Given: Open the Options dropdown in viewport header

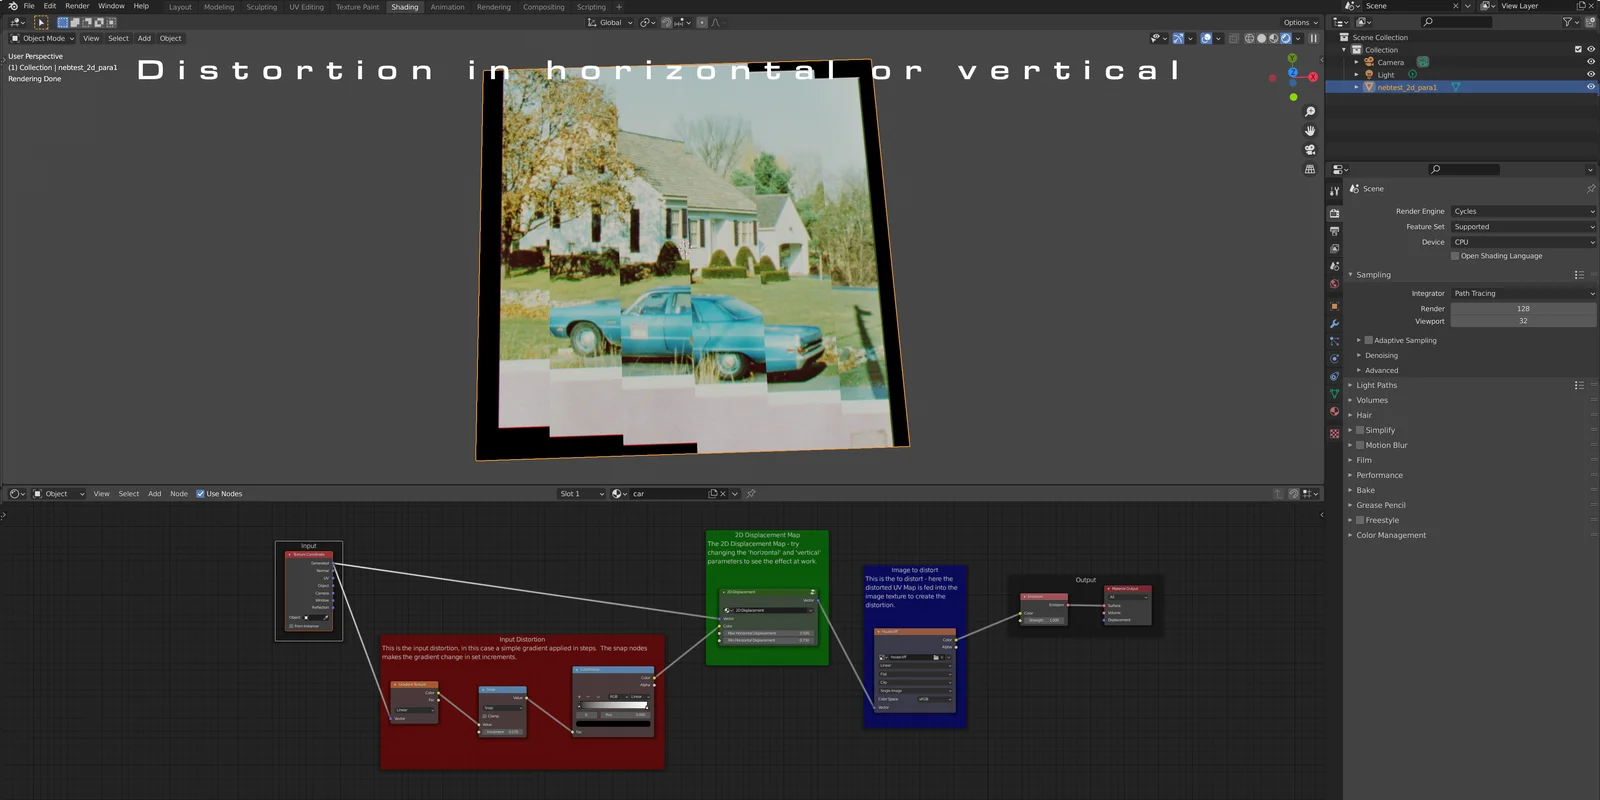Looking at the screenshot, I should 1300,22.
